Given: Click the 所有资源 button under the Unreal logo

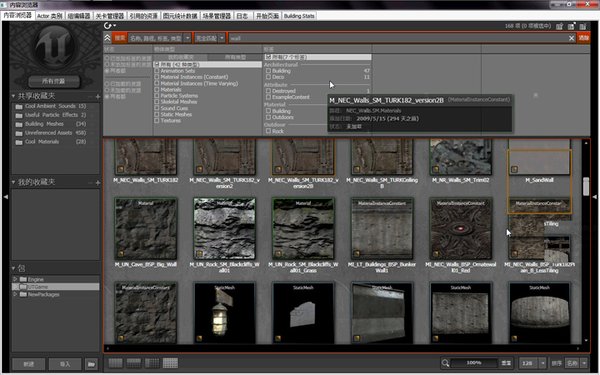Looking at the screenshot, I should click(x=54, y=81).
